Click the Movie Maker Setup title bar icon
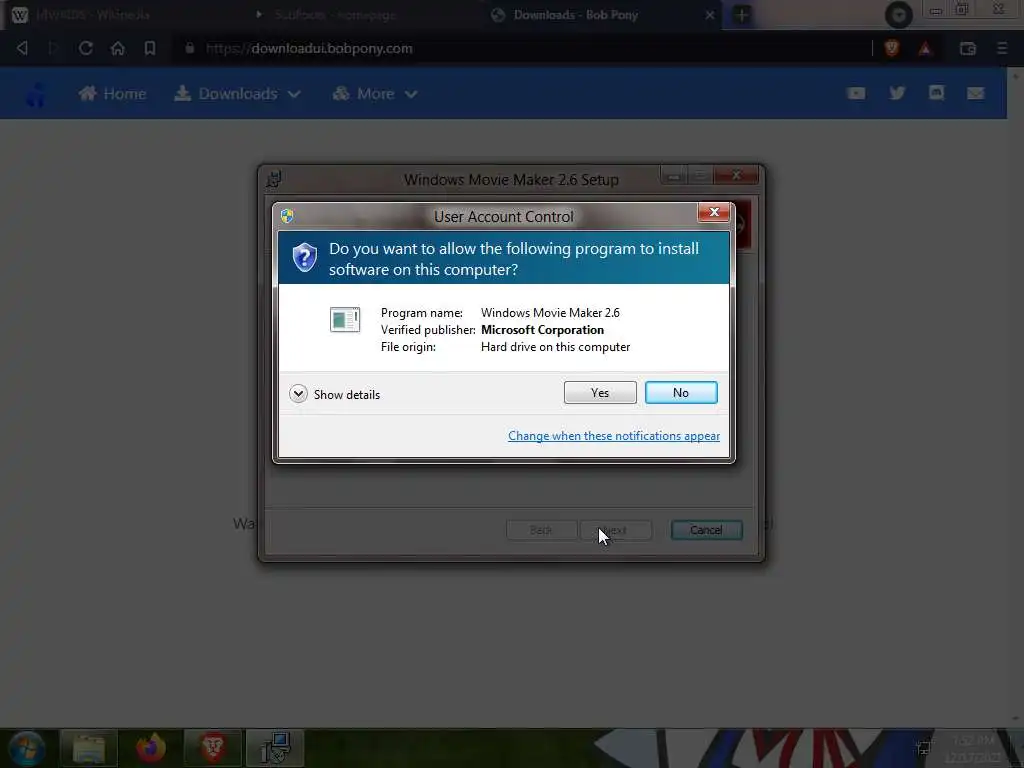 tap(274, 178)
